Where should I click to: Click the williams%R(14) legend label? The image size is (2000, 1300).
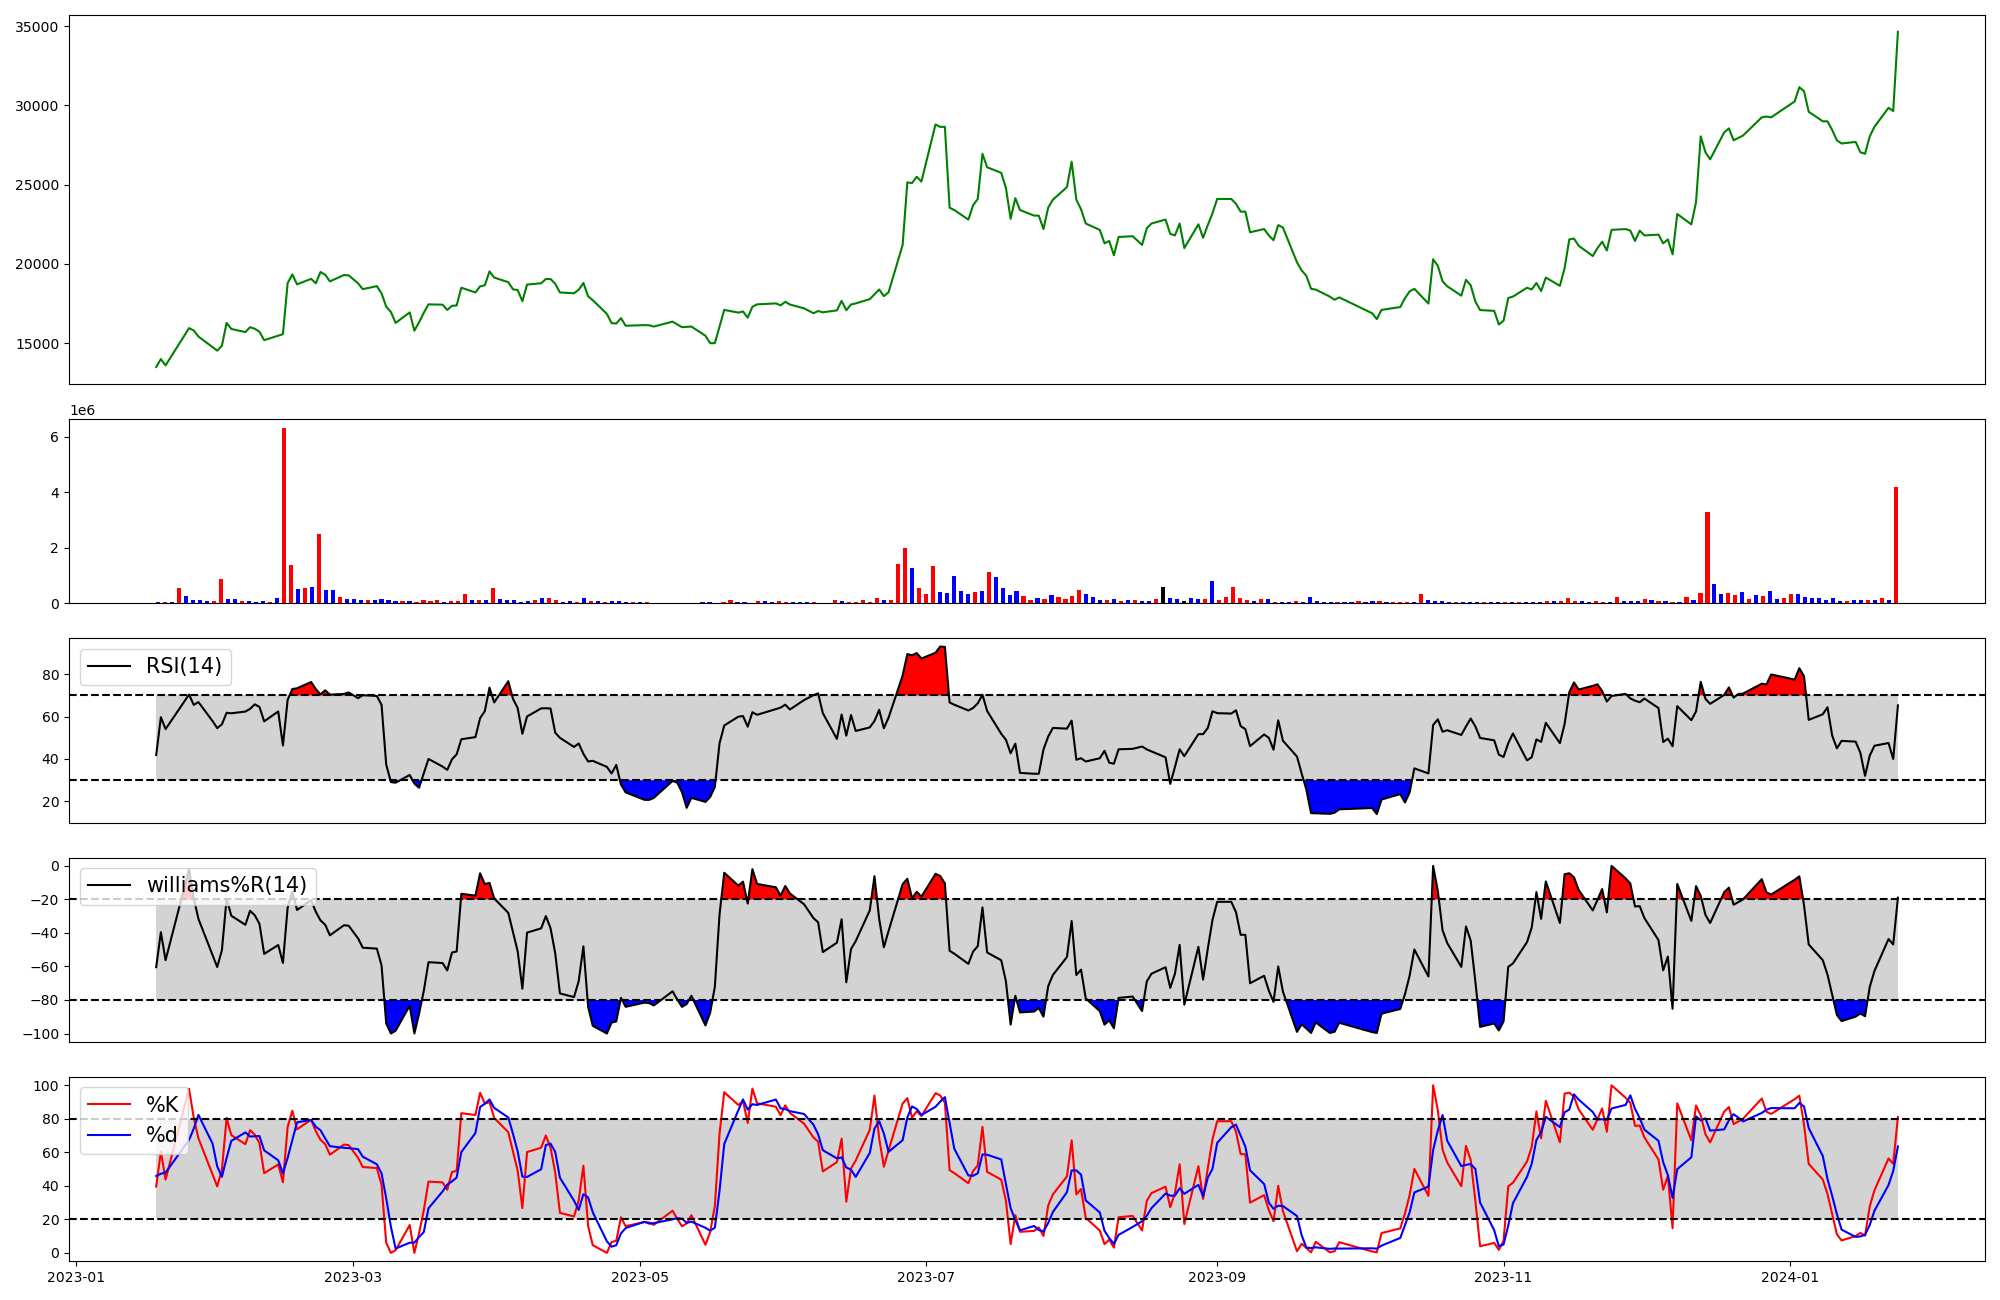[x=226, y=885]
